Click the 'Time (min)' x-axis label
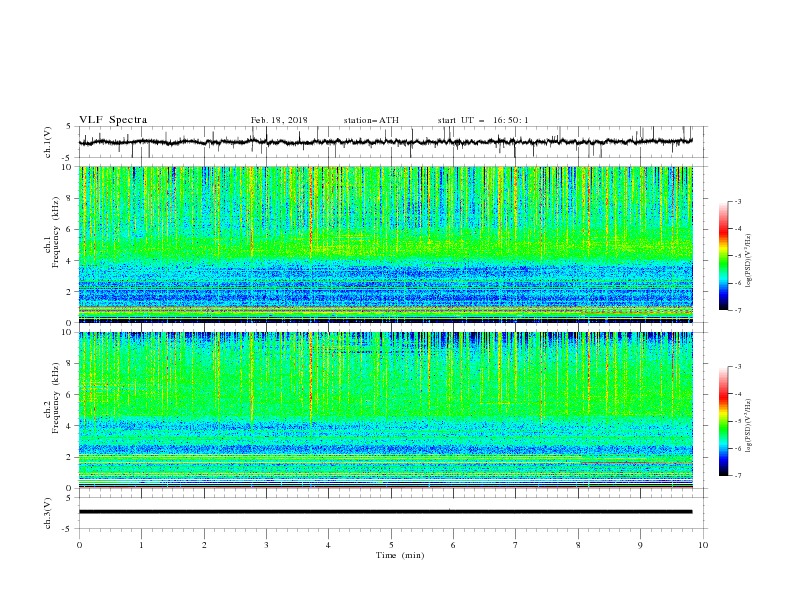The image size is (792, 612). pos(400,555)
